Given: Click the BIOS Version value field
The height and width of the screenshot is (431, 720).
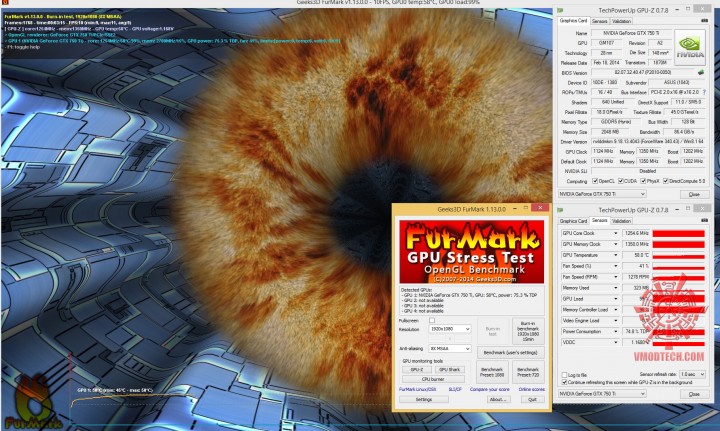Looking at the screenshot, I should point(644,73).
